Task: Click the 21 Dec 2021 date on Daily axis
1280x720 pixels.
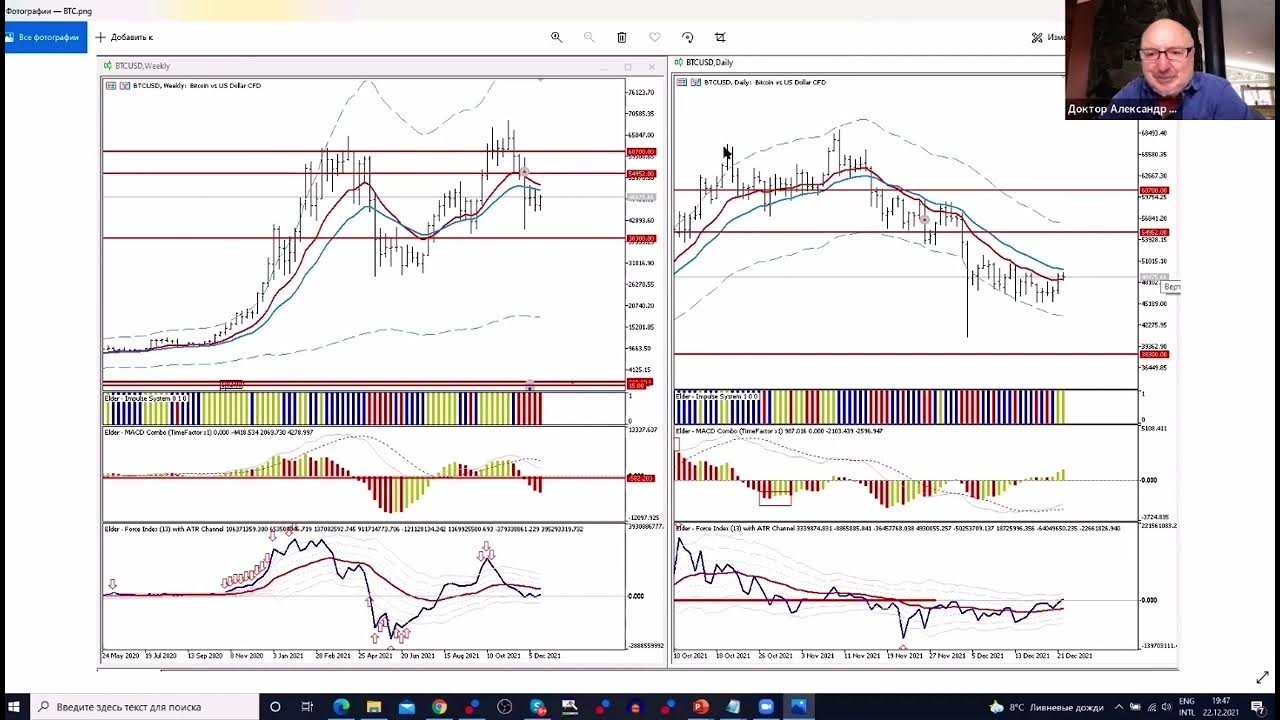Action: tap(1075, 656)
